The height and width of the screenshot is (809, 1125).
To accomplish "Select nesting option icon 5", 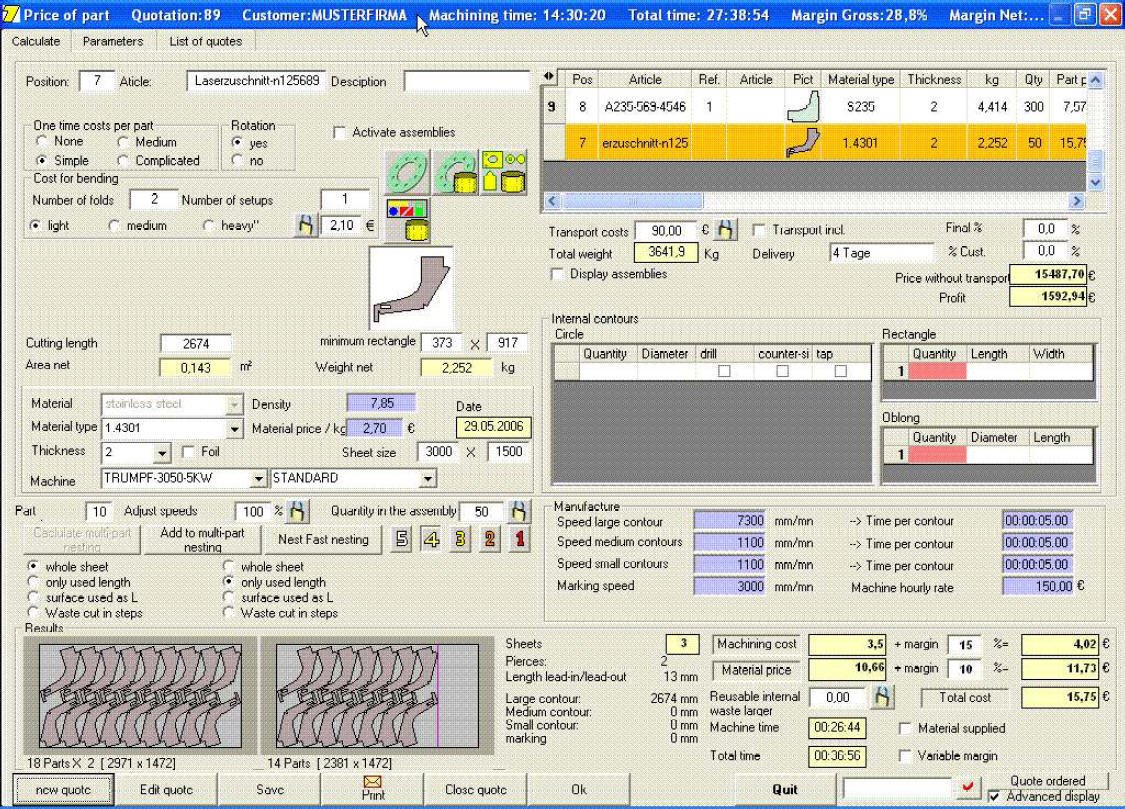I will pos(402,539).
